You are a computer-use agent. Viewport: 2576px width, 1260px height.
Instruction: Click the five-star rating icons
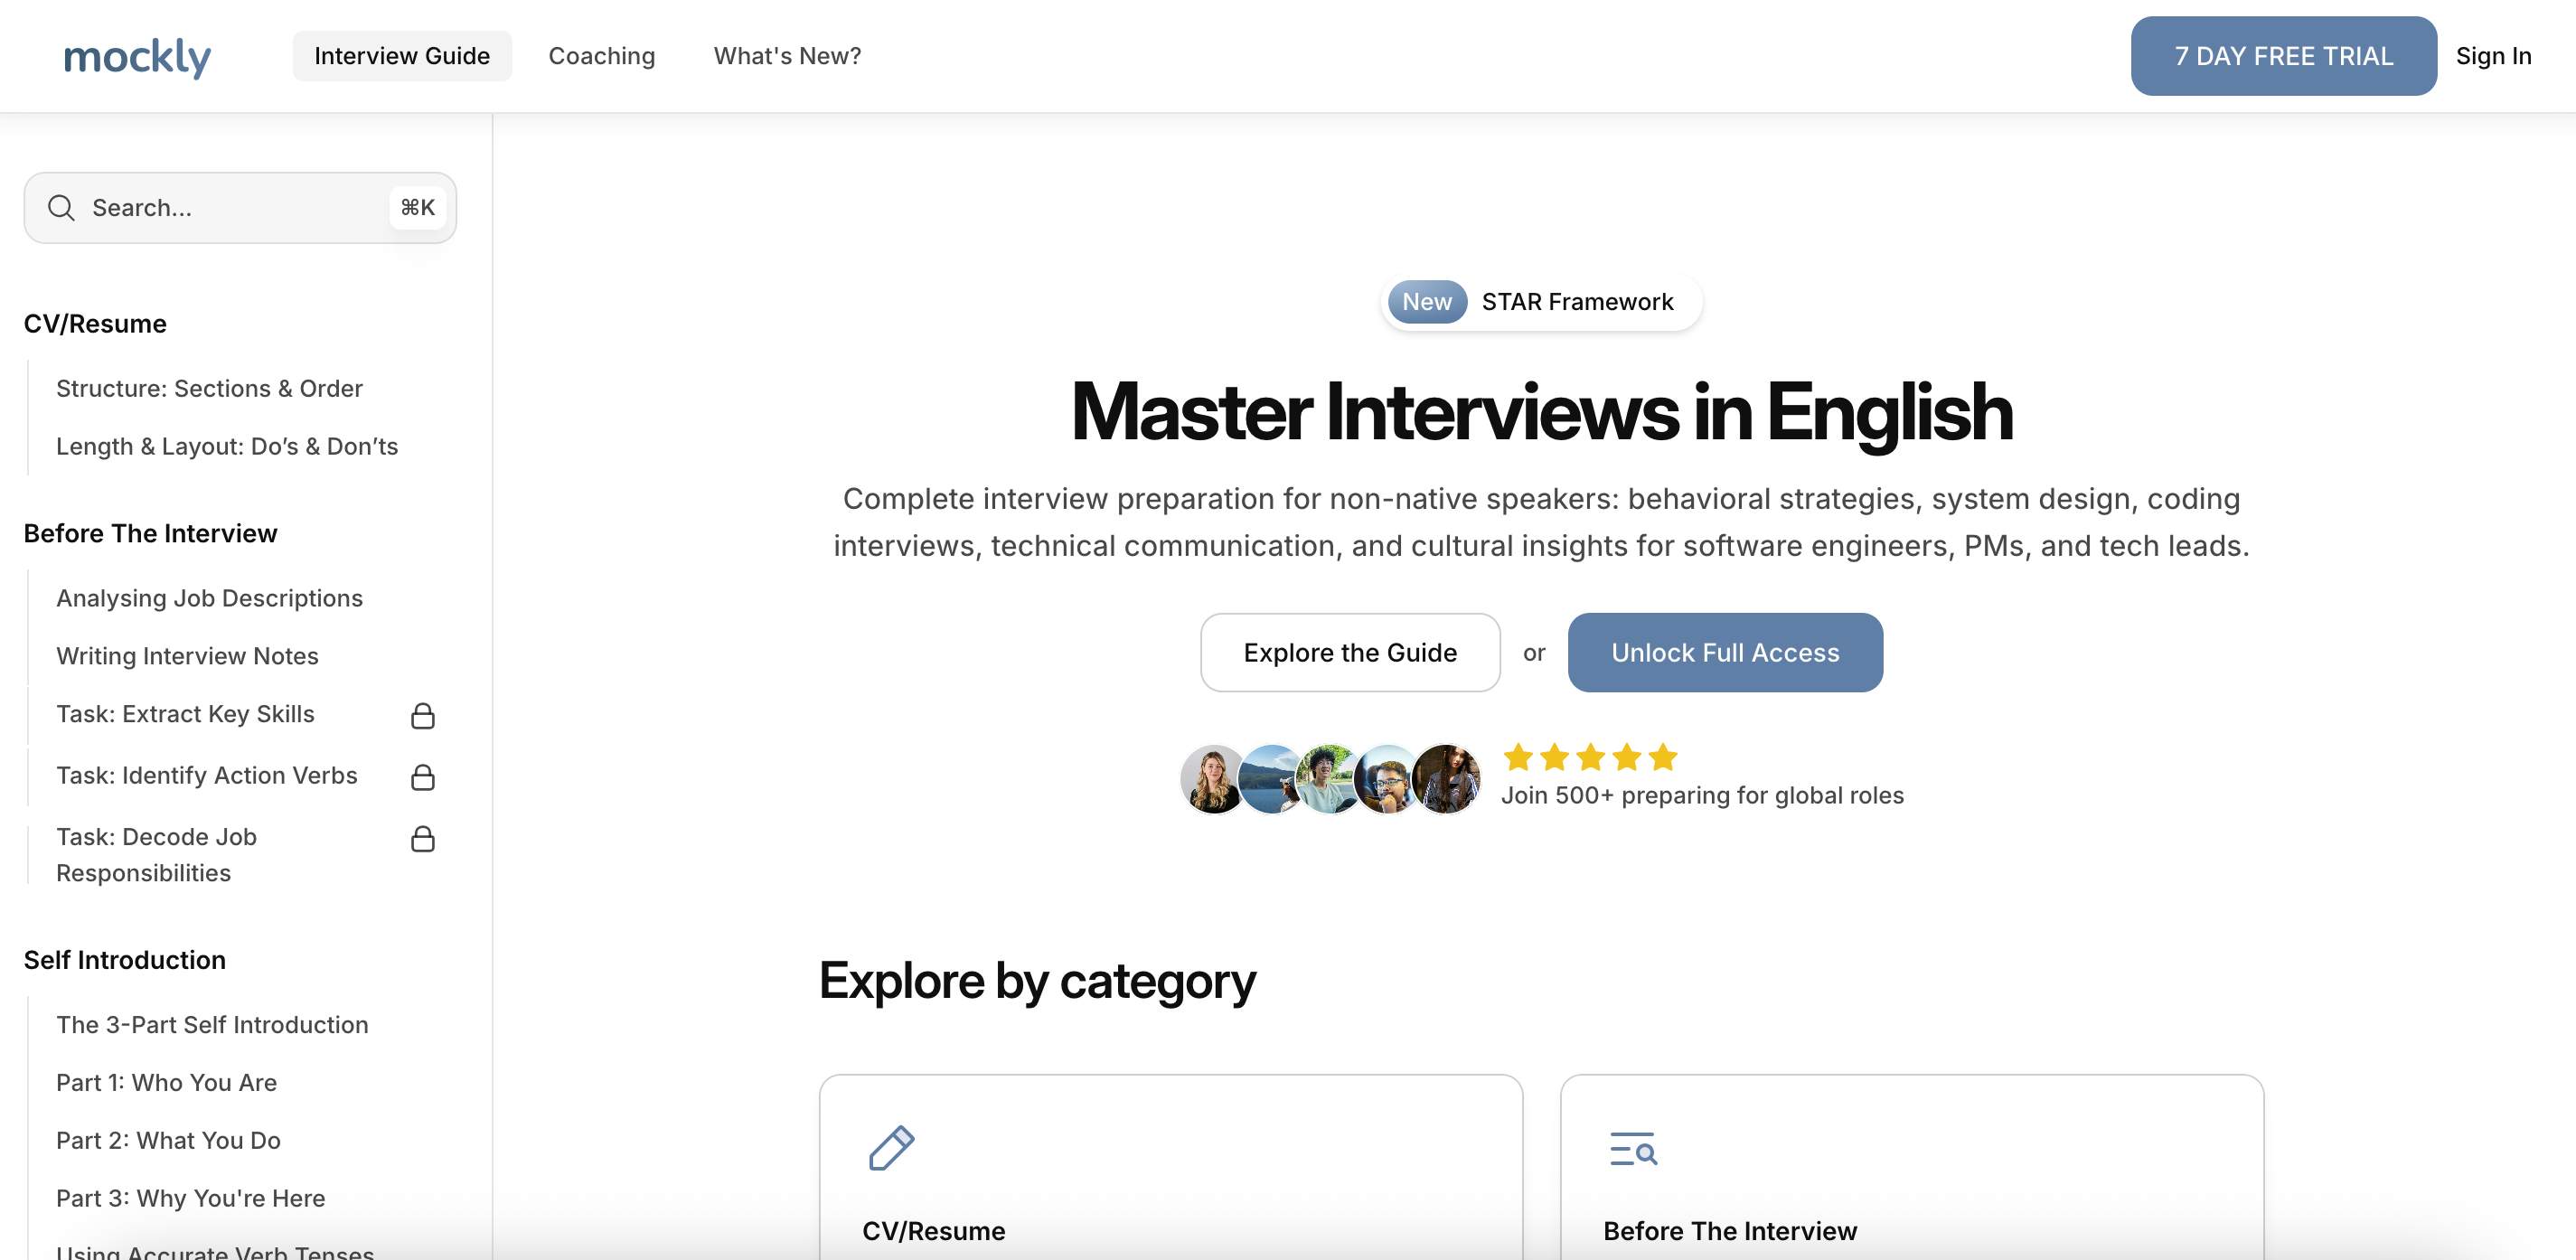tap(1590, 757)
